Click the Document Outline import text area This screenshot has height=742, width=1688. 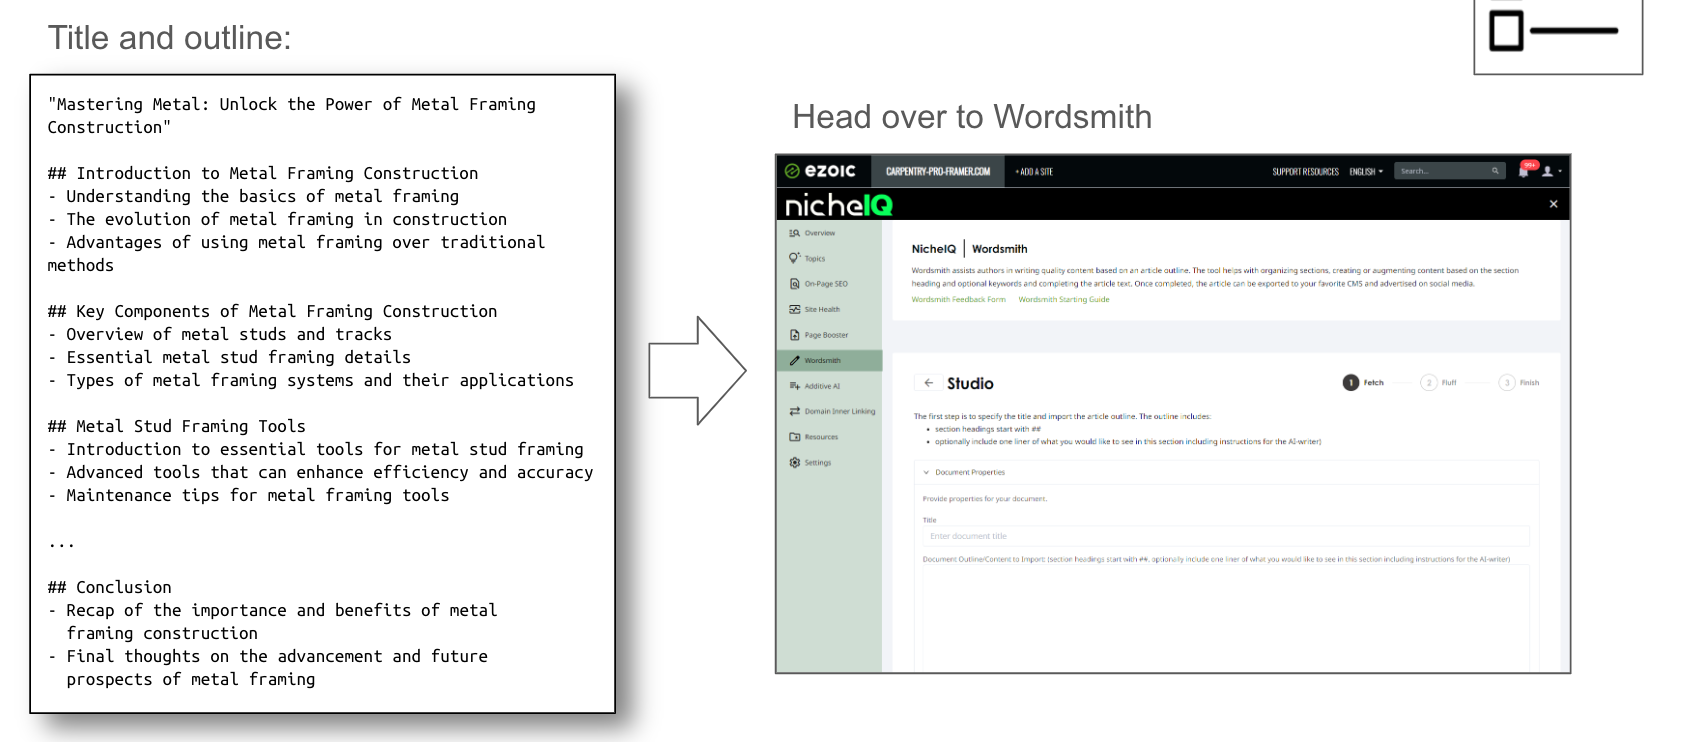click(x=1226, y=617)
